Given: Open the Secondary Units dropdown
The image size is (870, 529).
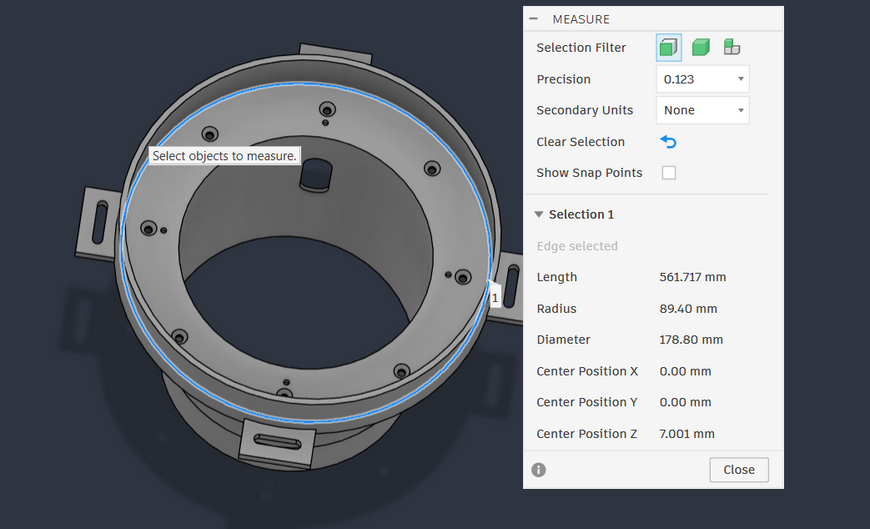Looking at the screenshot, I should (702, 110).
